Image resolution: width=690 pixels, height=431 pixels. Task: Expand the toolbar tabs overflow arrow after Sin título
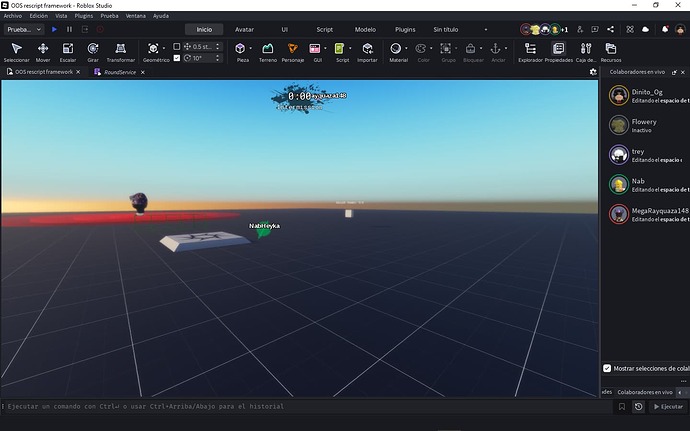[x=486, y=29]
